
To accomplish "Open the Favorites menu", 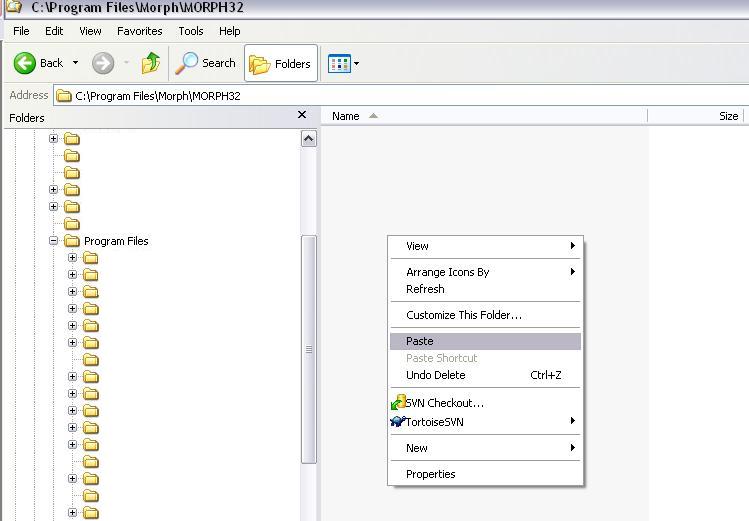I will point(139,31).
